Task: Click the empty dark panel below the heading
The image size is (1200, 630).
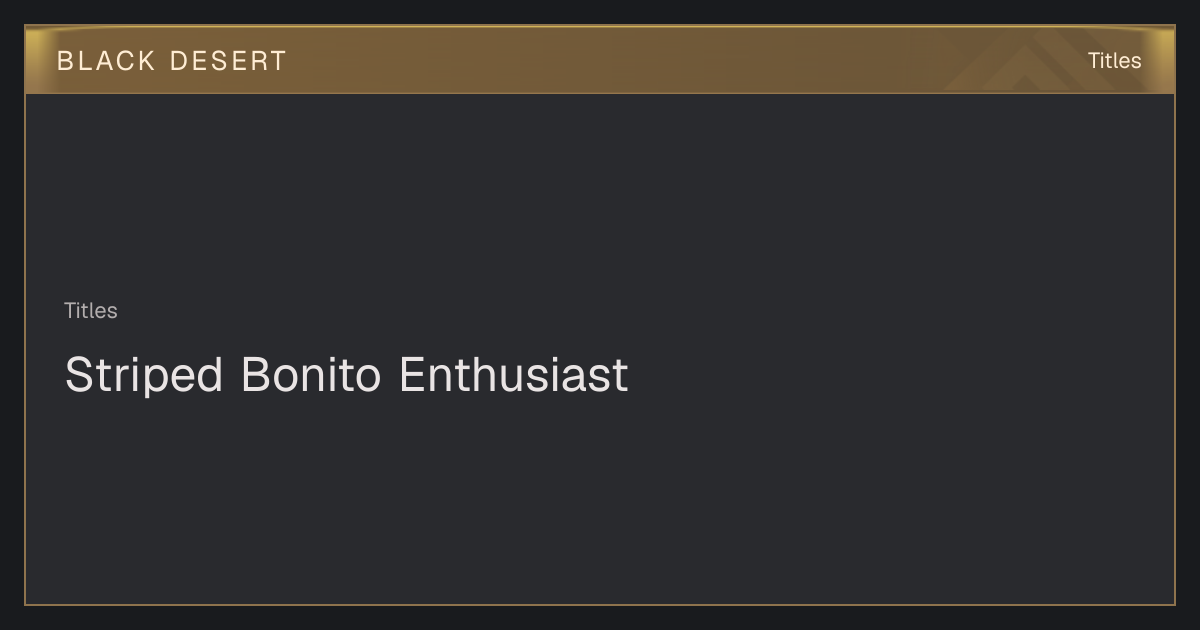Action: [600, 500]
